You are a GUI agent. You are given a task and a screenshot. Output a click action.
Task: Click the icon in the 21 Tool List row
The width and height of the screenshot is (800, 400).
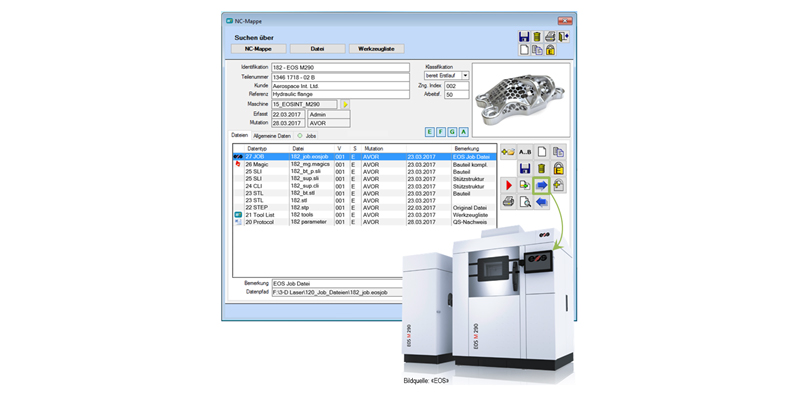point(238,215)
